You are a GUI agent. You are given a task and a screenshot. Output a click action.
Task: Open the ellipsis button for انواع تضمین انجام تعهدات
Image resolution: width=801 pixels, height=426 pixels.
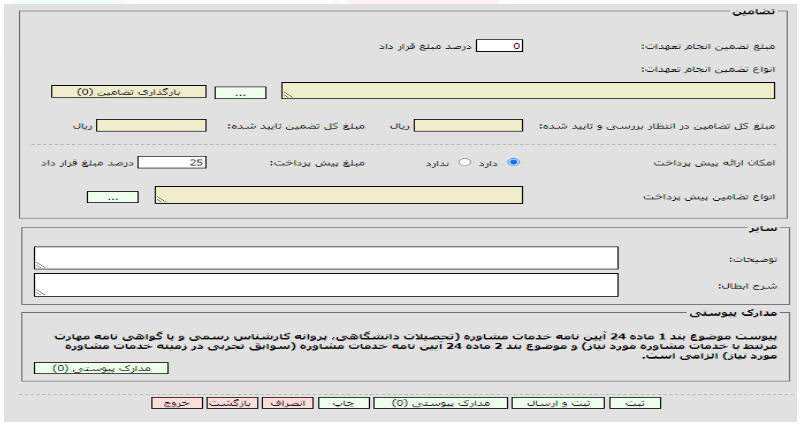pos(241,93)
